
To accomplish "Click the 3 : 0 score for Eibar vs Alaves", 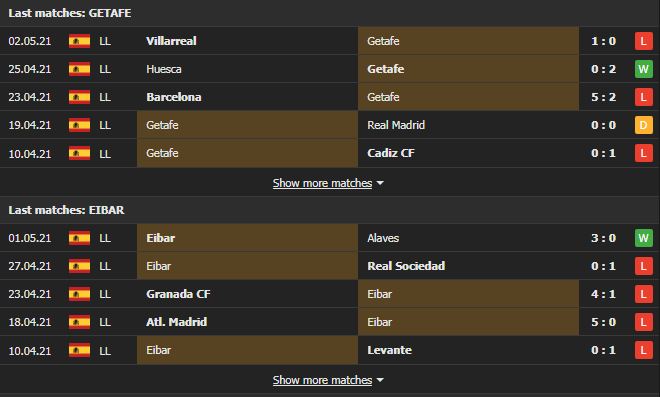I will pos(603,238).
